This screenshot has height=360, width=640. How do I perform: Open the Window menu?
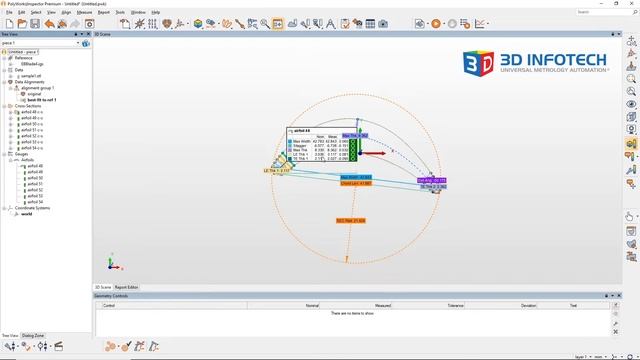pos(138,12)
